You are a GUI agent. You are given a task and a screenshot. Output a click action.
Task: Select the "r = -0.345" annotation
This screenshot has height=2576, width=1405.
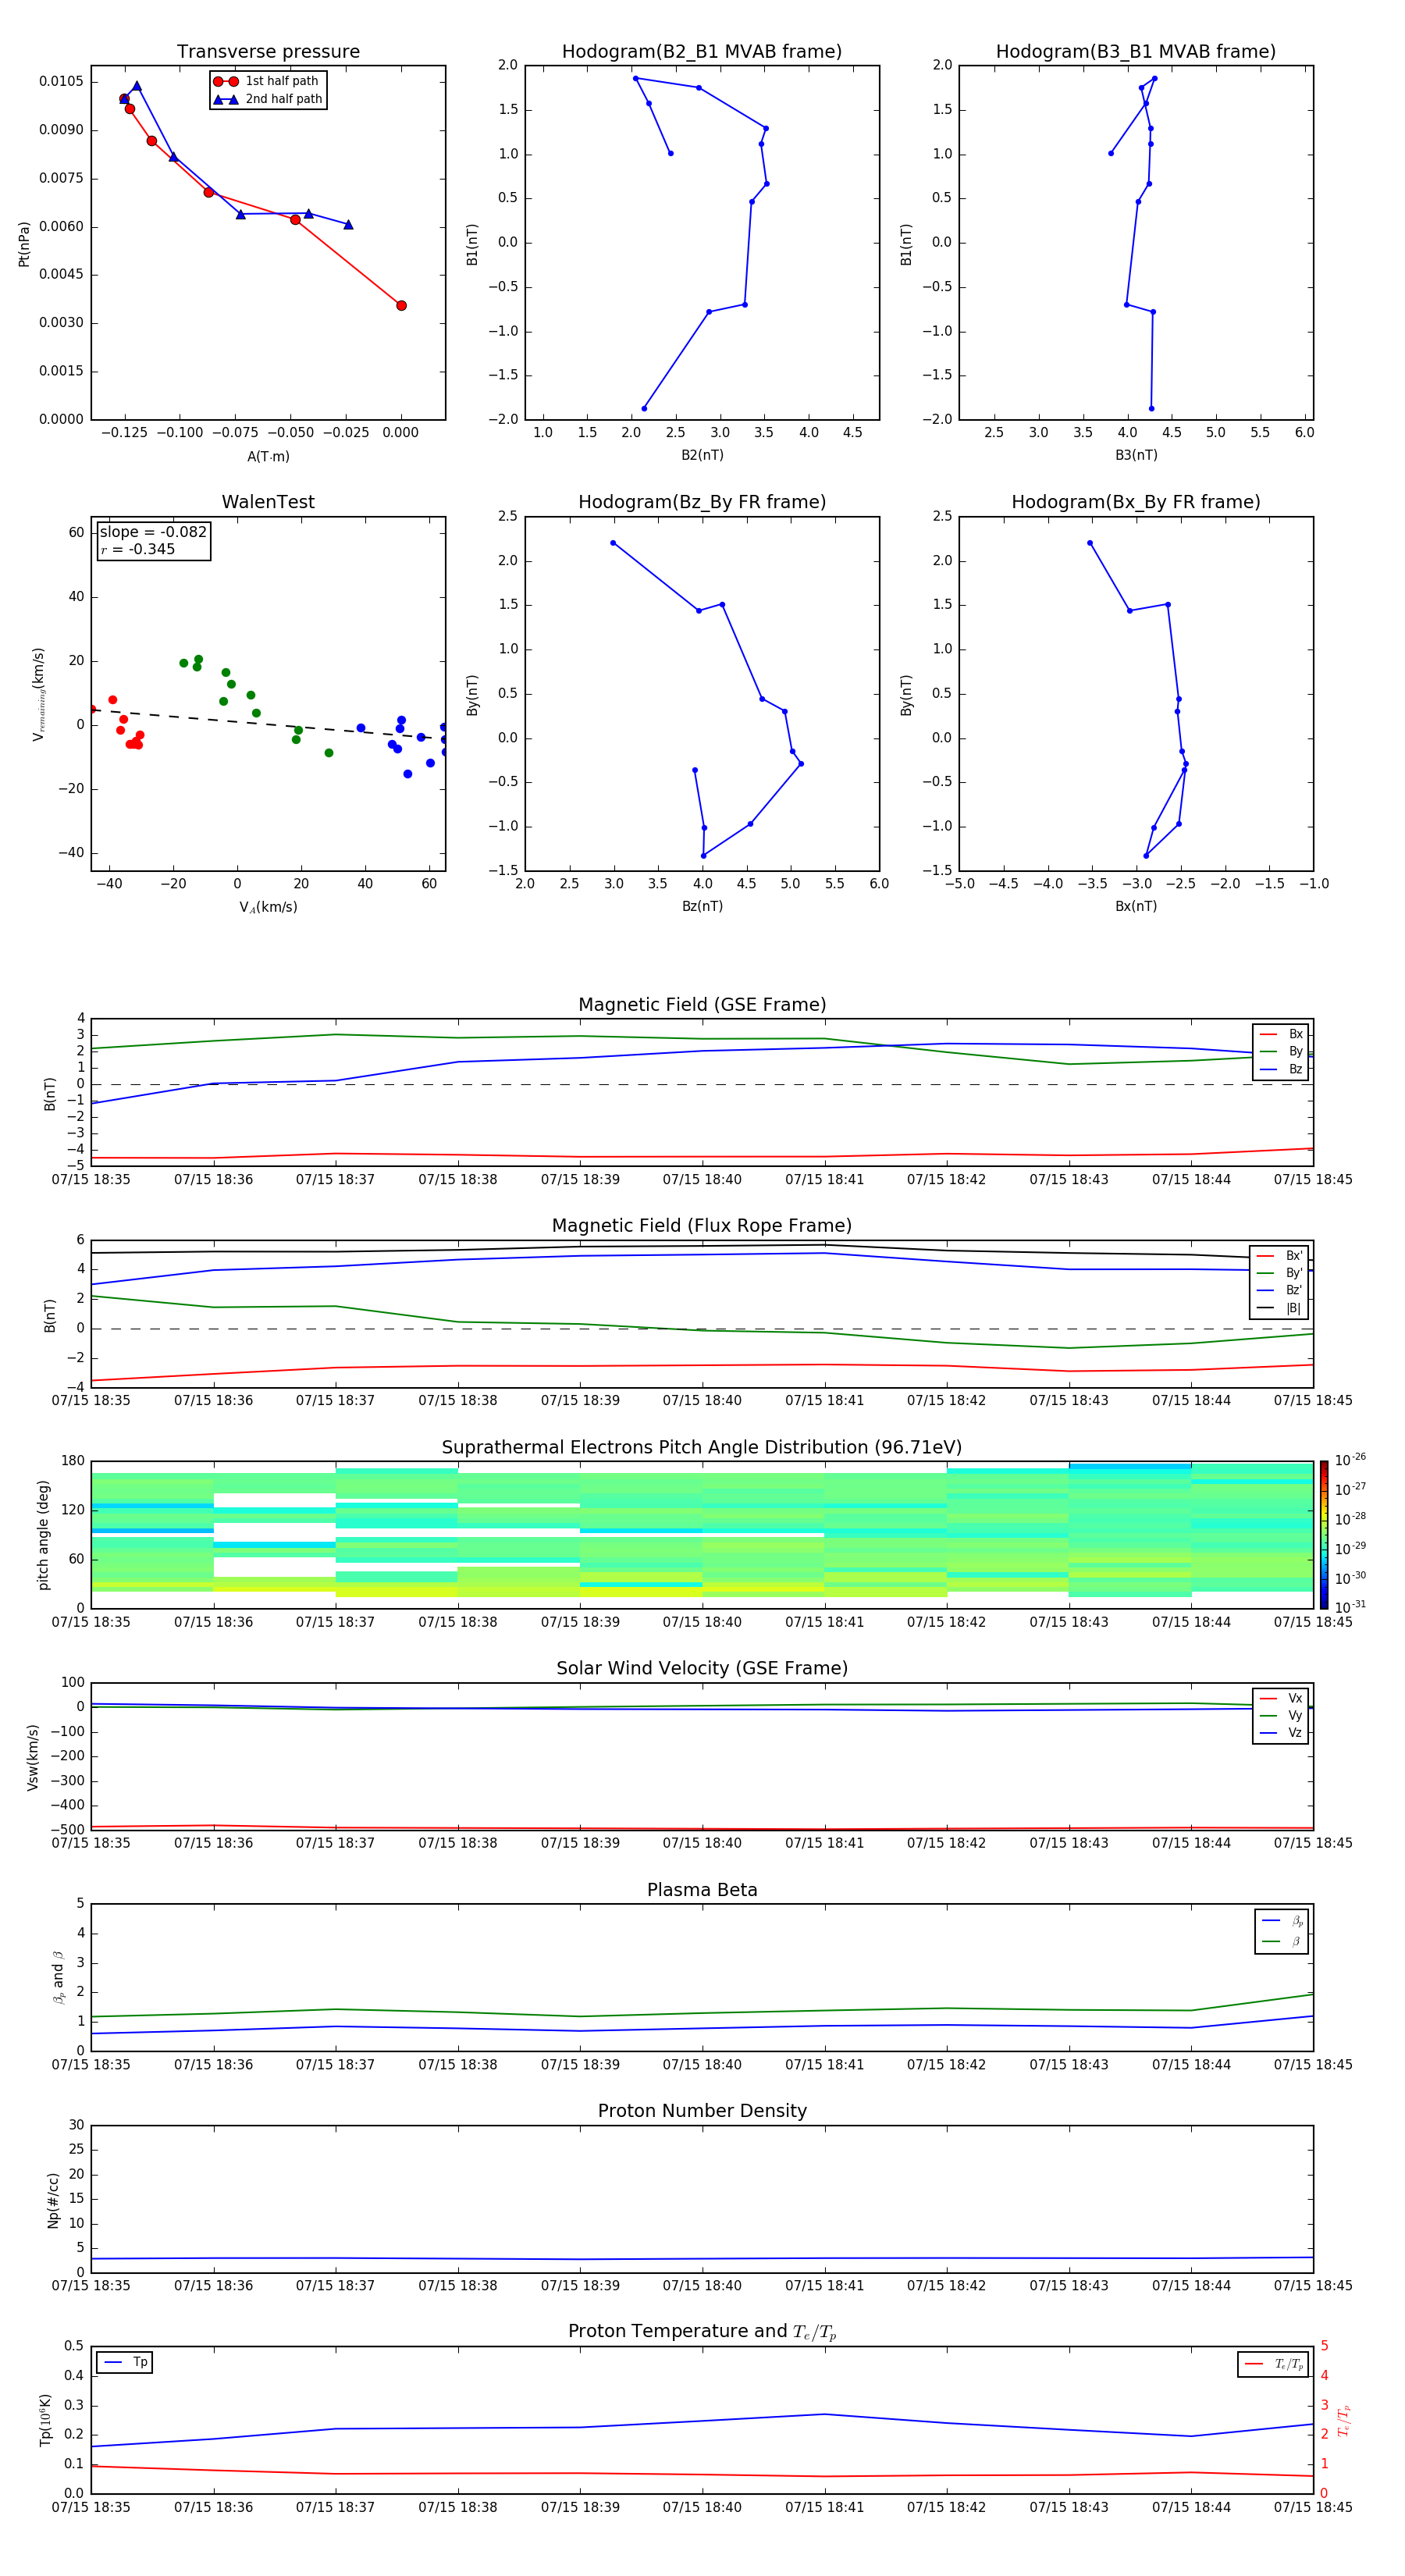point(138,549)
